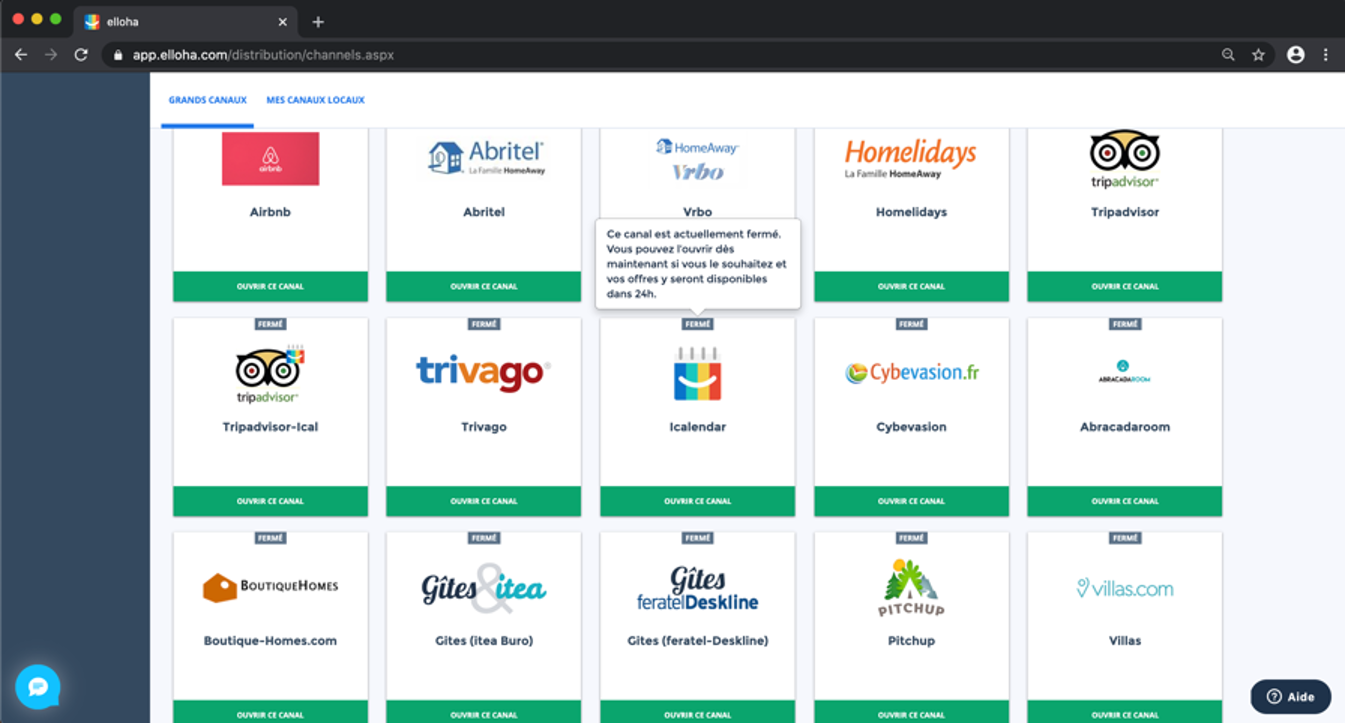Reload the page in the browser
Image resolution: width=1346 pixels, height=724 pixels.
tap(81, 55)
